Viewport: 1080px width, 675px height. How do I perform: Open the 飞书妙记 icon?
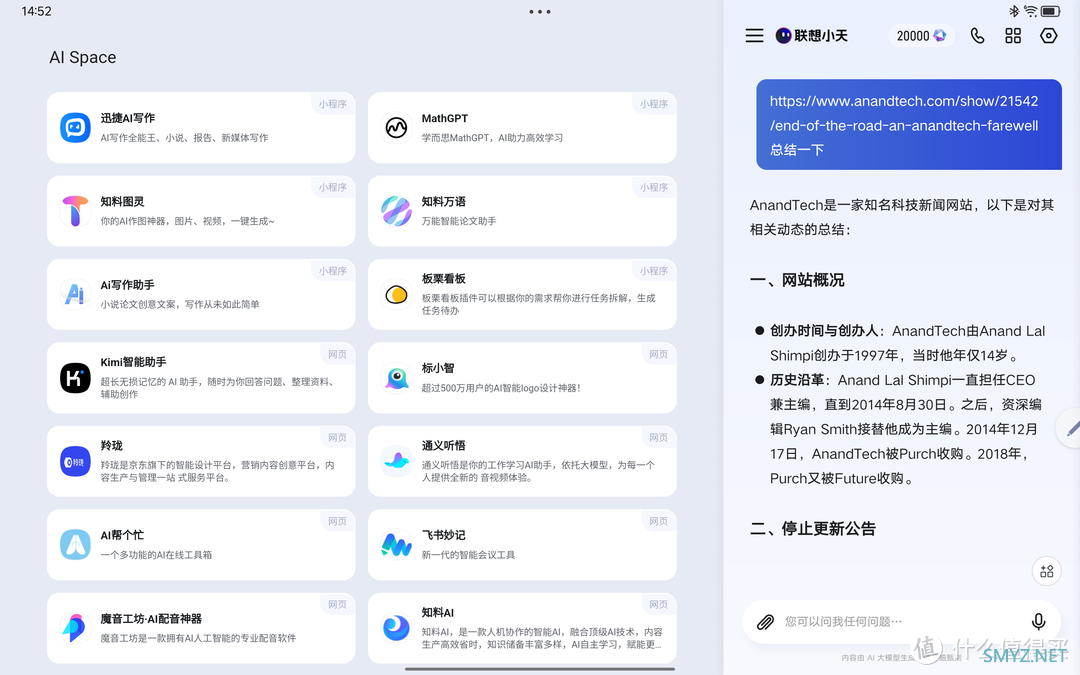click(x=396, y=545)
